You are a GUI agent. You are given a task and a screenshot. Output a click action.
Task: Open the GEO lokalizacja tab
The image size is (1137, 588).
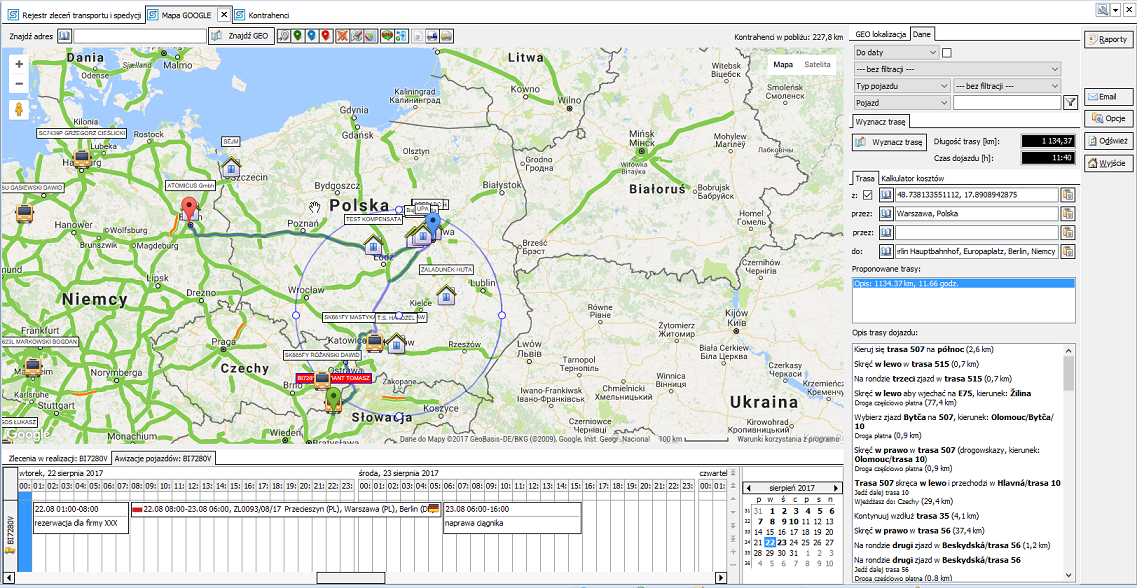coord(881,34)
